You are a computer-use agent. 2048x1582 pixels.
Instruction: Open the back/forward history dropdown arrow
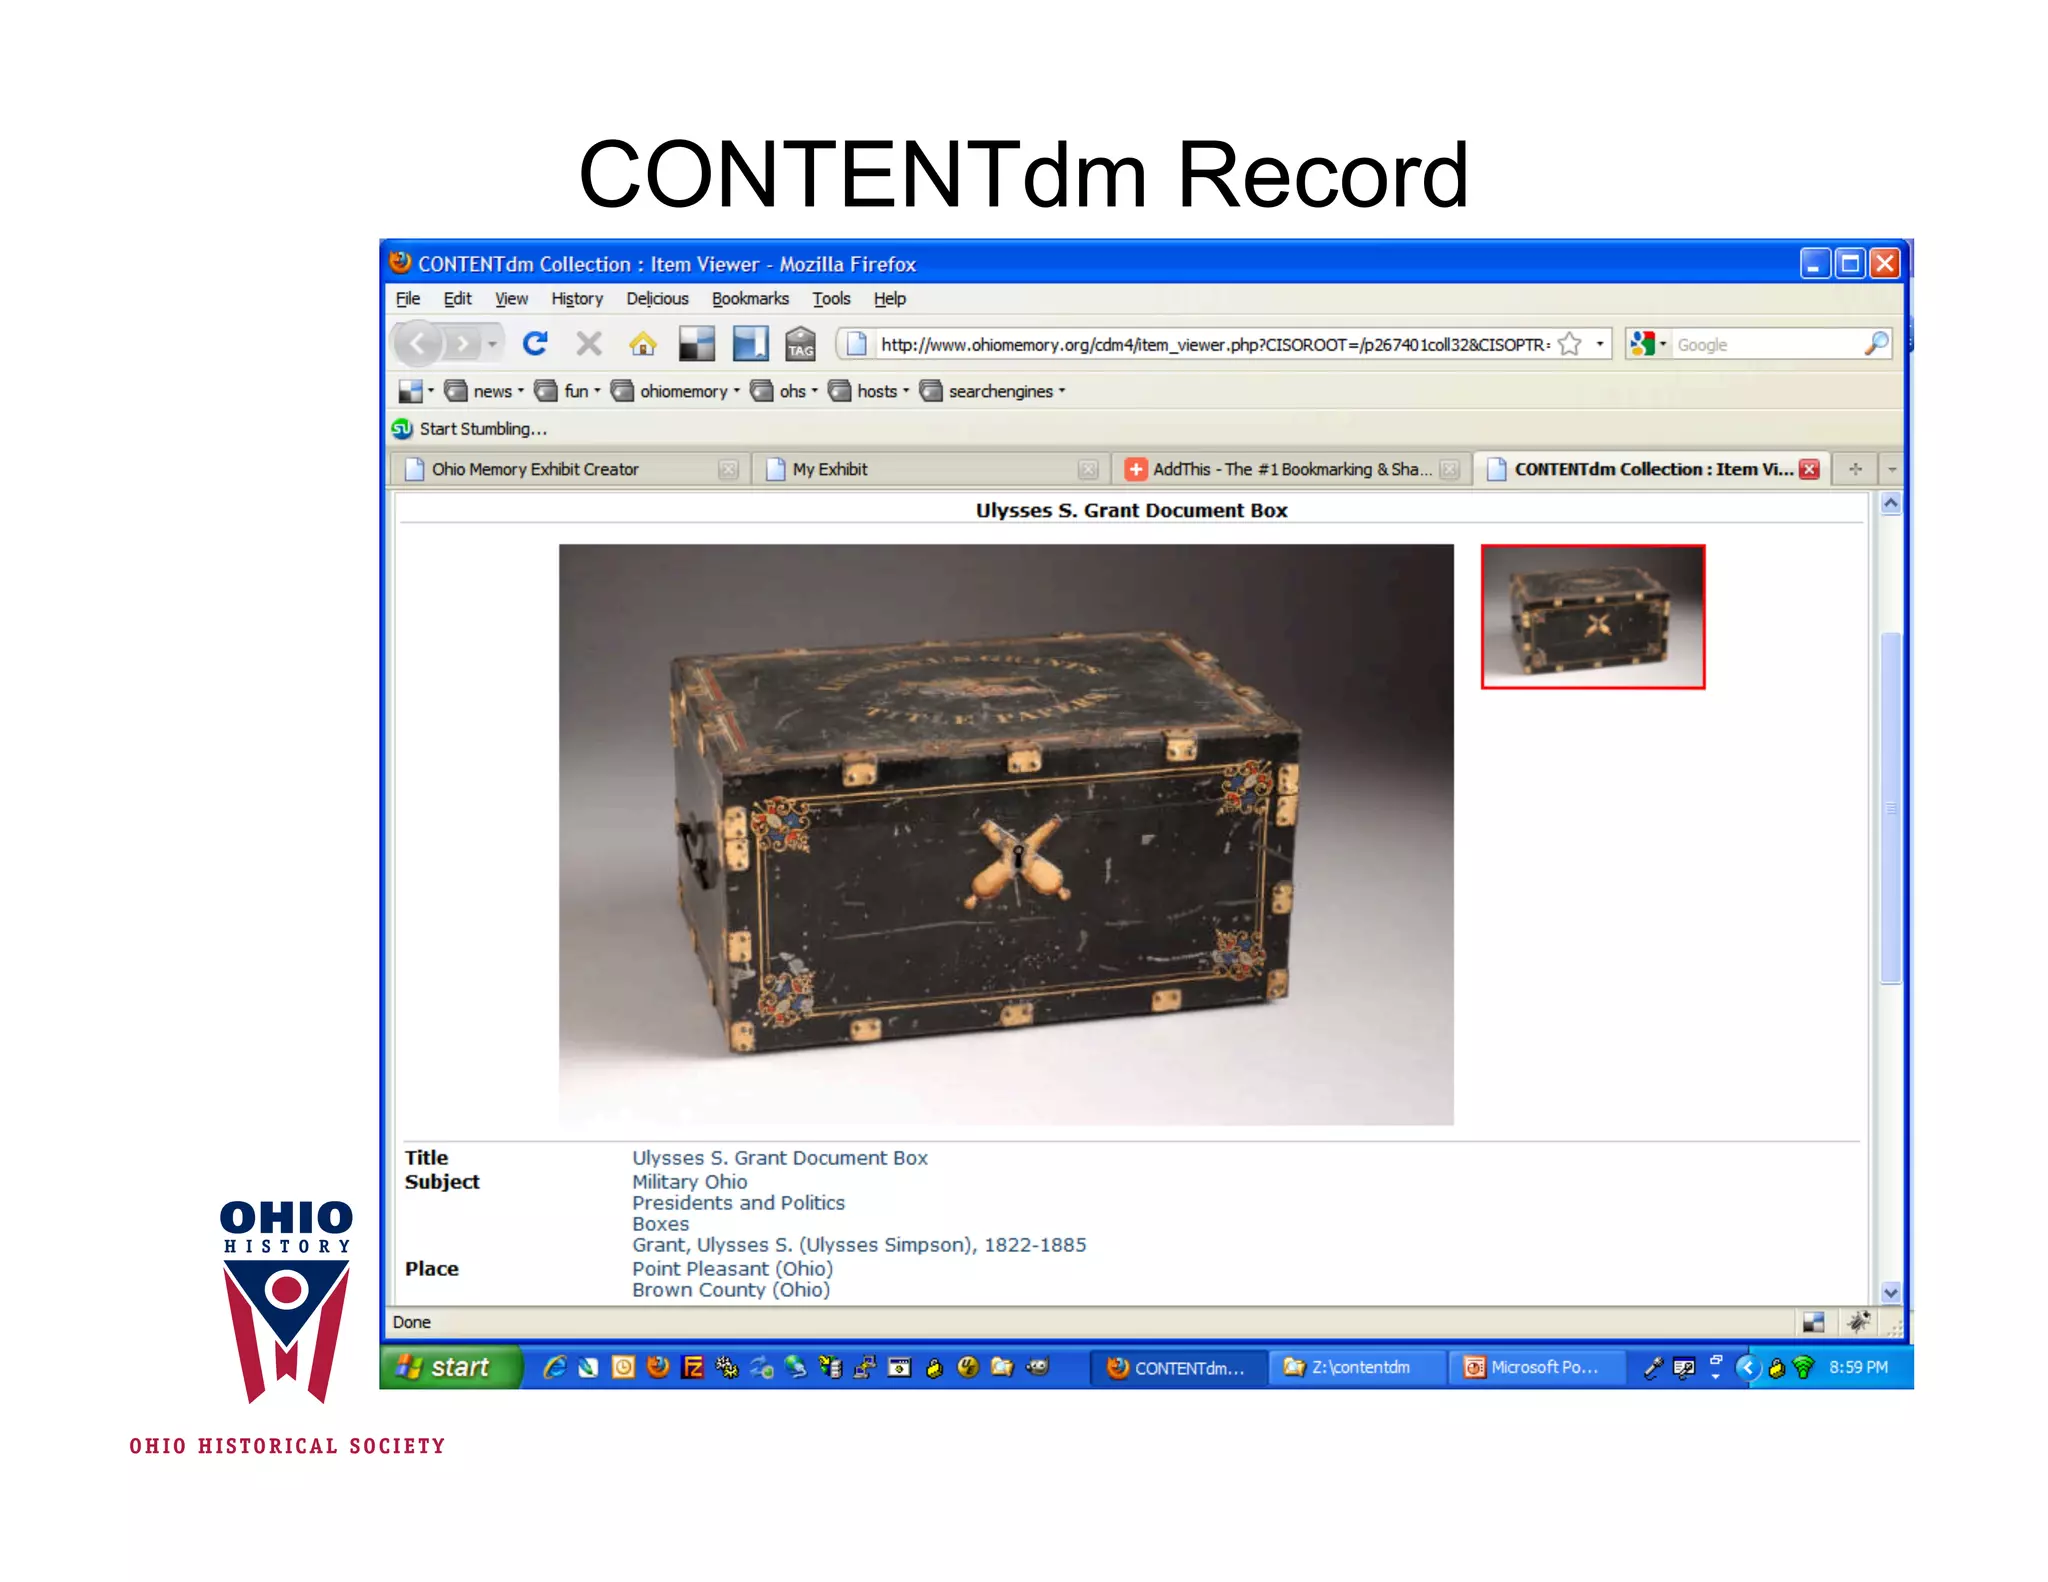pyautogui.click(x=492, y=345)
